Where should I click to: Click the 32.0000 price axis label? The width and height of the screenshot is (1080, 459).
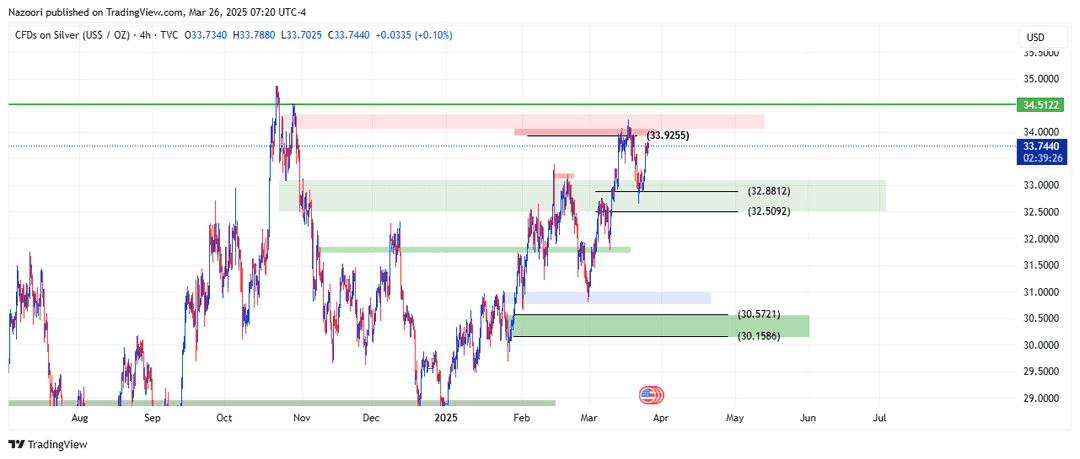(x=1041, y=238)
